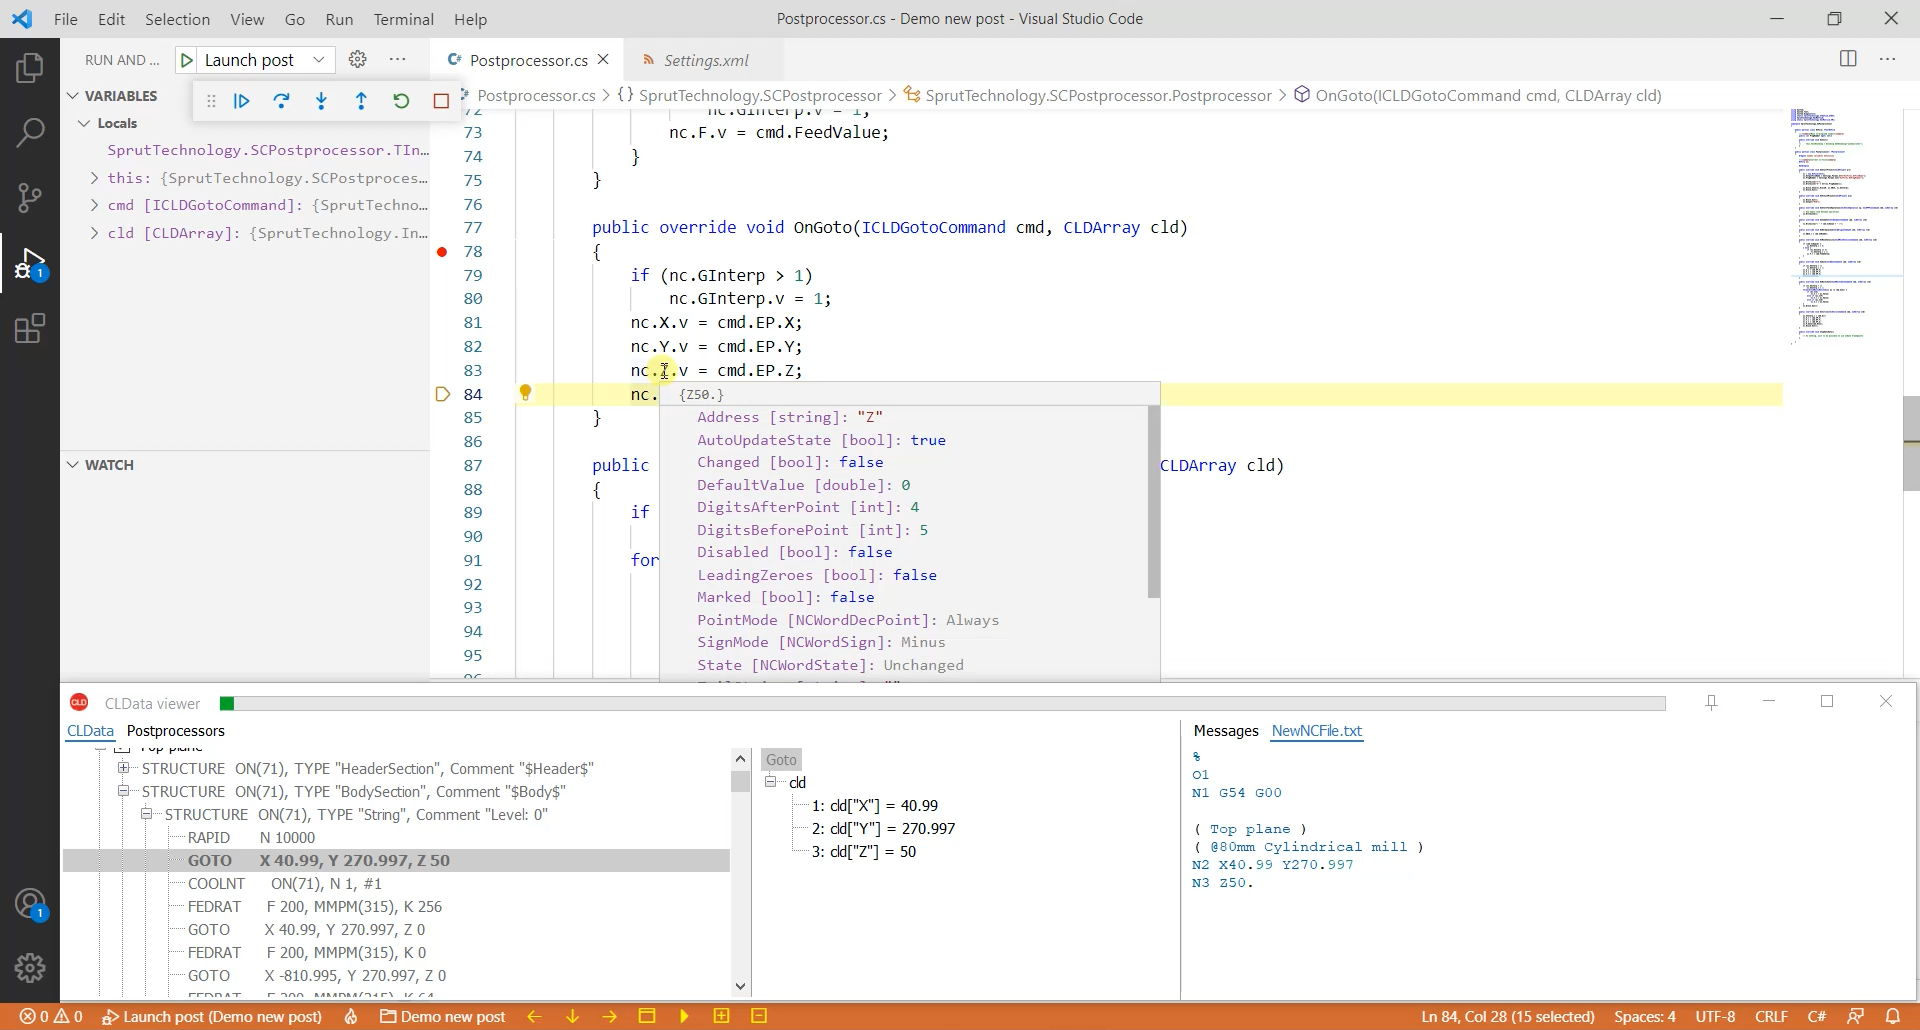Select the CLData tab

90,731
